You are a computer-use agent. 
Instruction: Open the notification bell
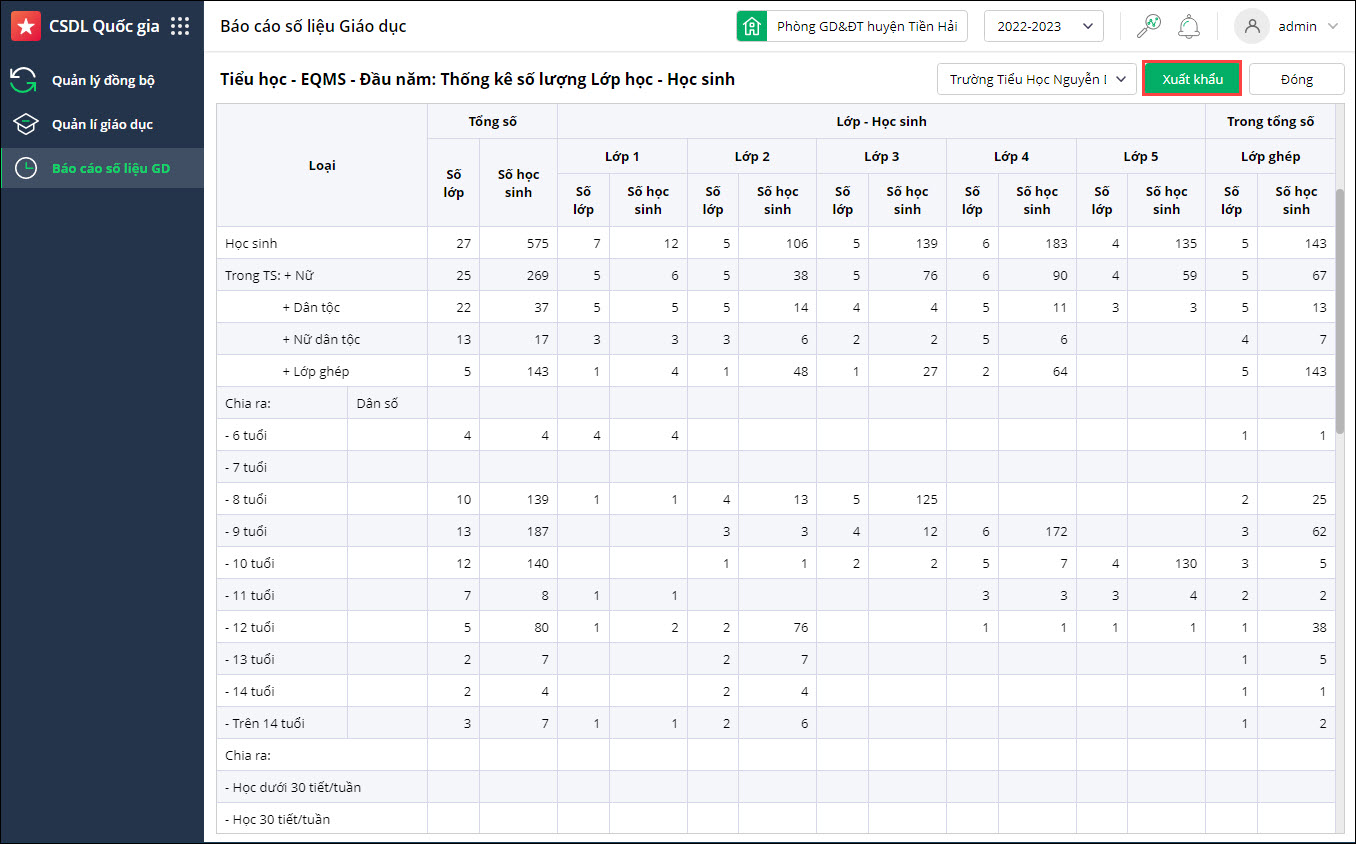(1189, 26)
